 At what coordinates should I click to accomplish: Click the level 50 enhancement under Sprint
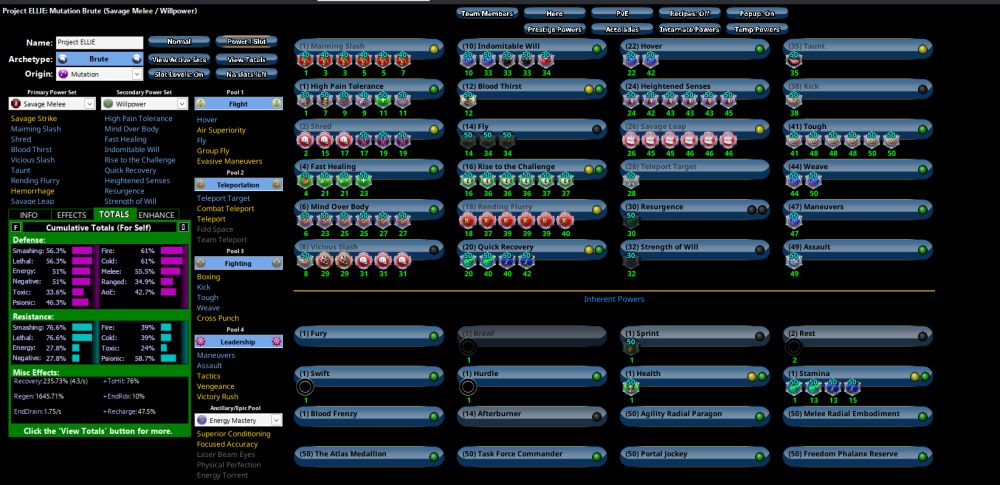click(630, 346)
